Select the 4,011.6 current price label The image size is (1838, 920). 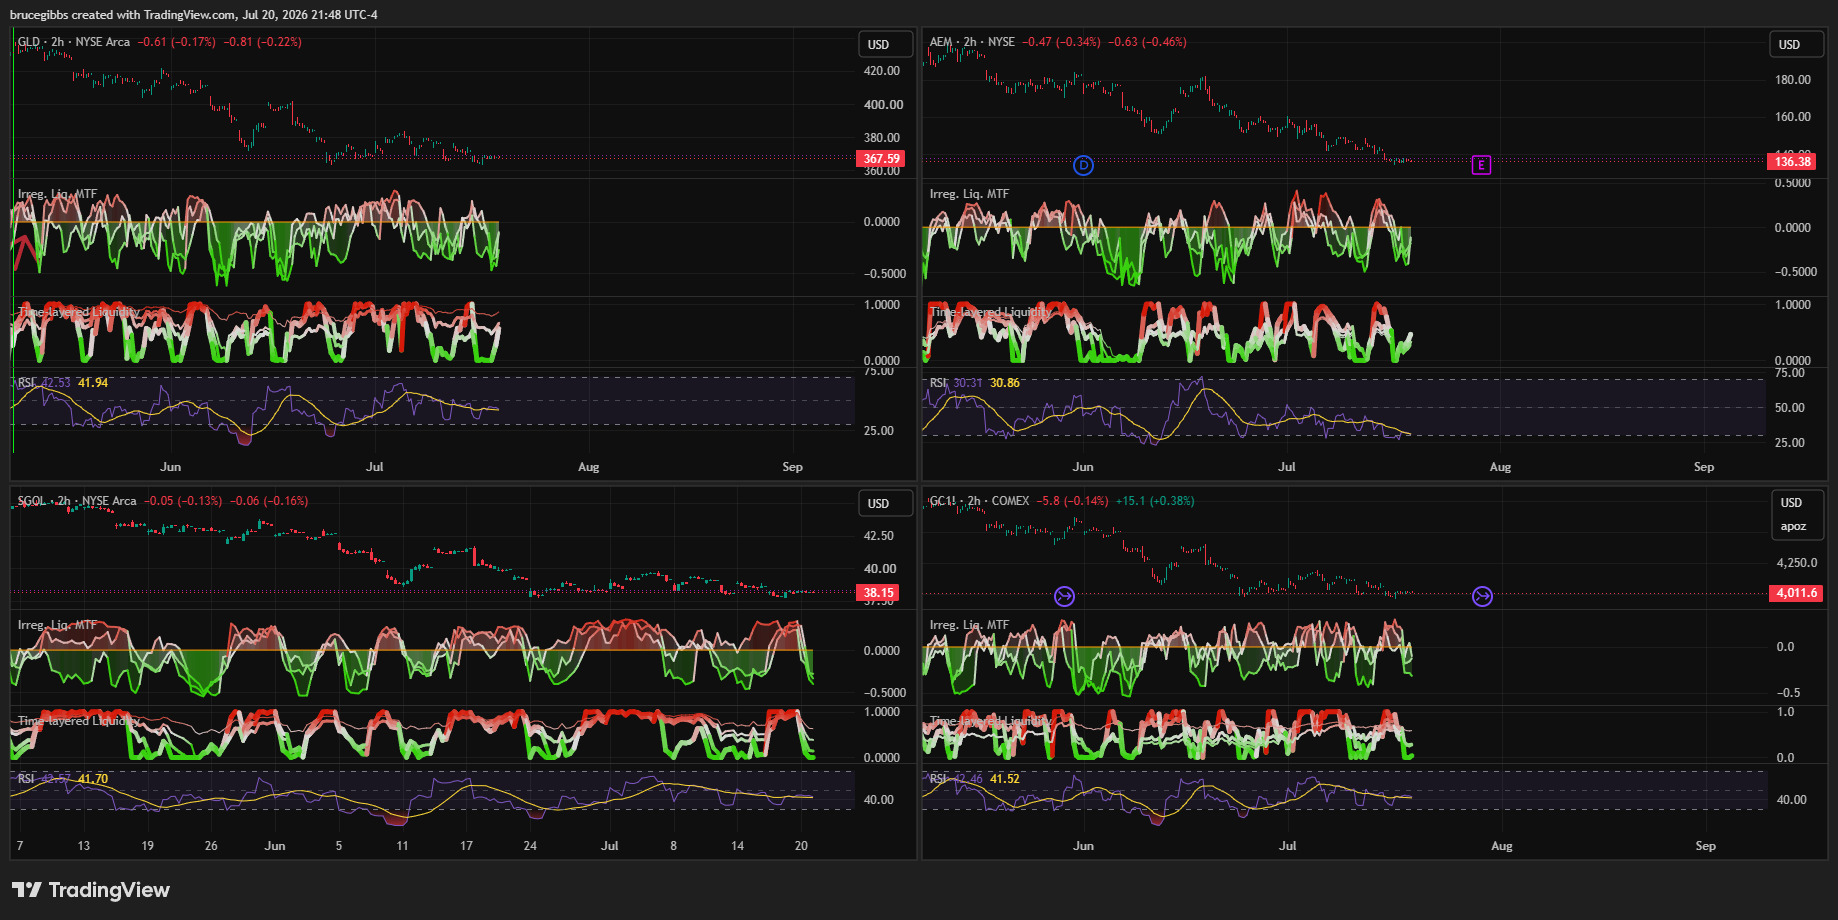pyautogui.click(x=1796, y=593)
